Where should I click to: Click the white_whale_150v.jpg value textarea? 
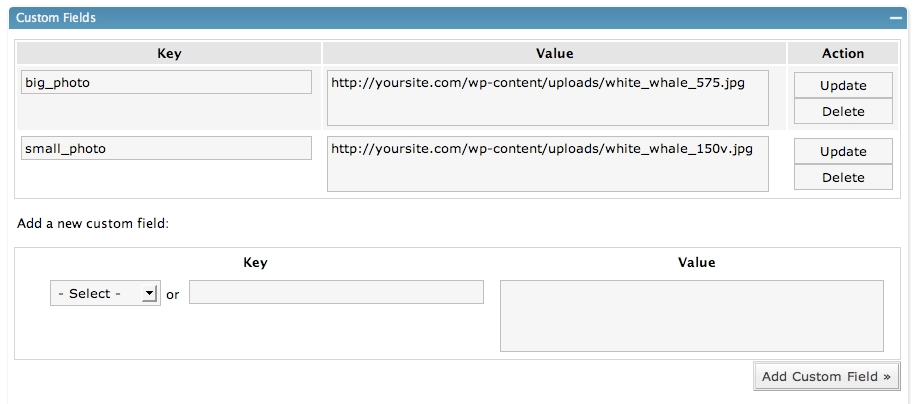click(x=547, y=163)
